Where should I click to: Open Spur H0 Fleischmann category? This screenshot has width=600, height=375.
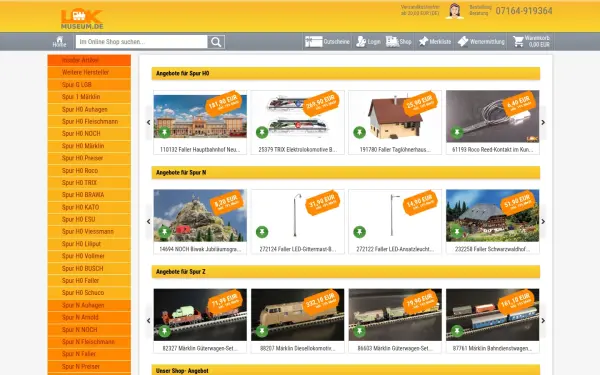[89, 121]
